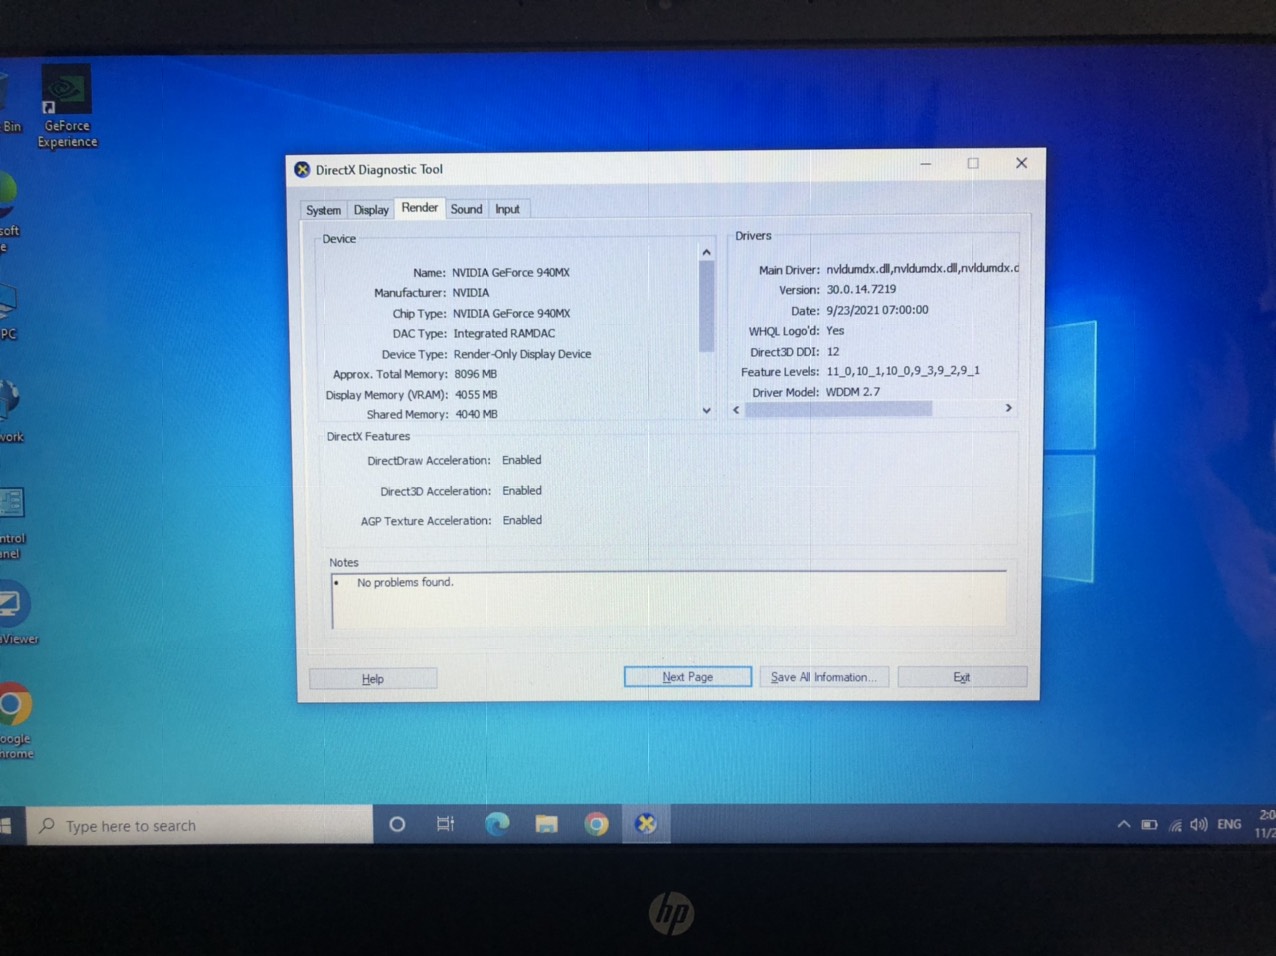This screenshot has width=1276, height=956.
Task: Click the DirectX Diagnostic Tool title bar icon
Action: coord(302,169)
